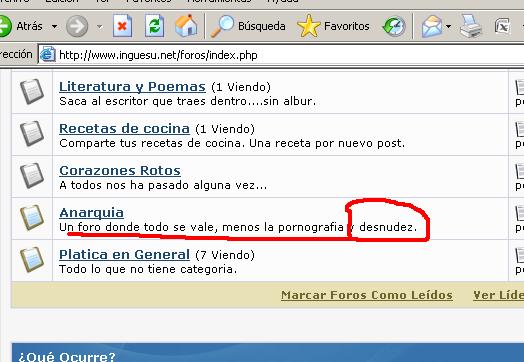Click text 'A todos nos ha pasado alguna vez...'
The image size is (524, 362).
click(x=163, y=185)
